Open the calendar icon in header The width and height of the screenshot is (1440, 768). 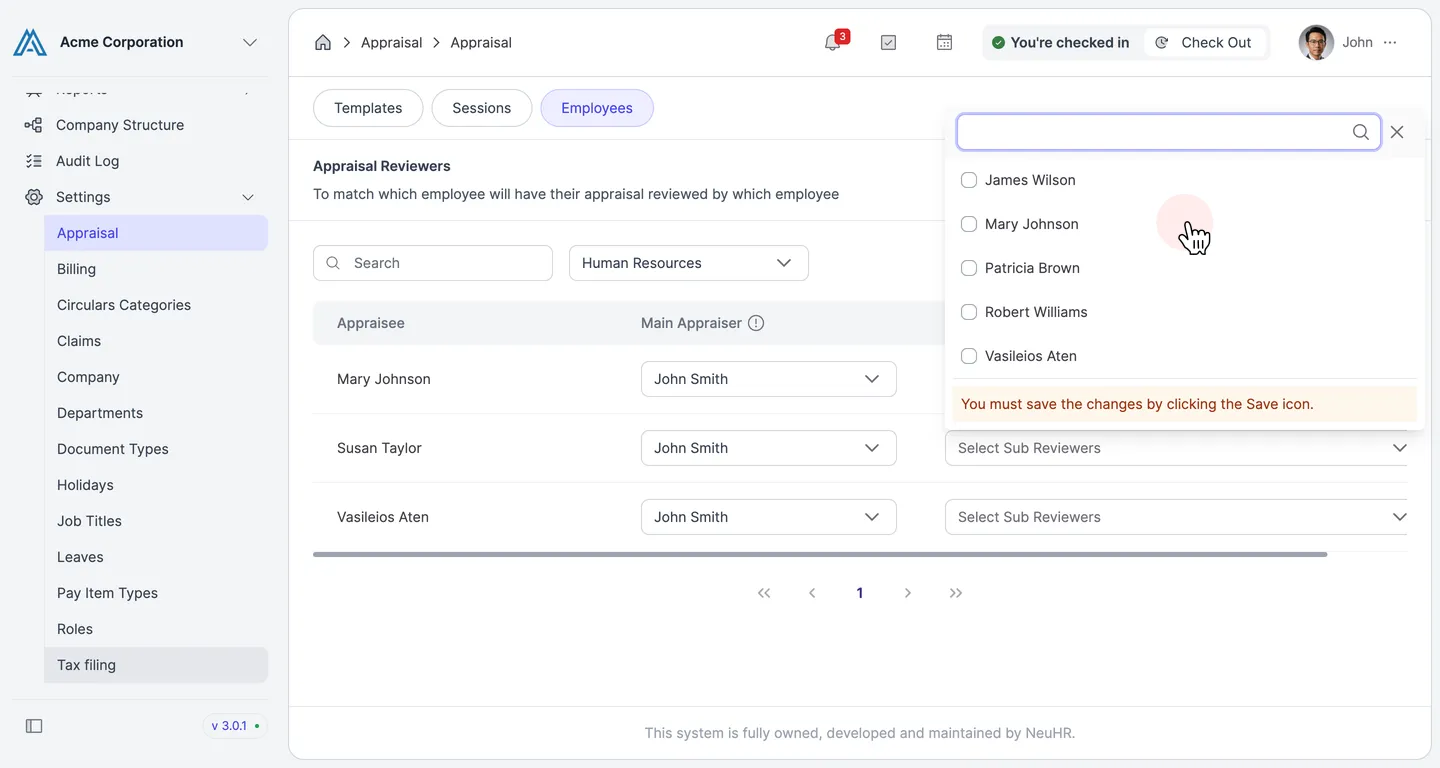tap(944, 42)
